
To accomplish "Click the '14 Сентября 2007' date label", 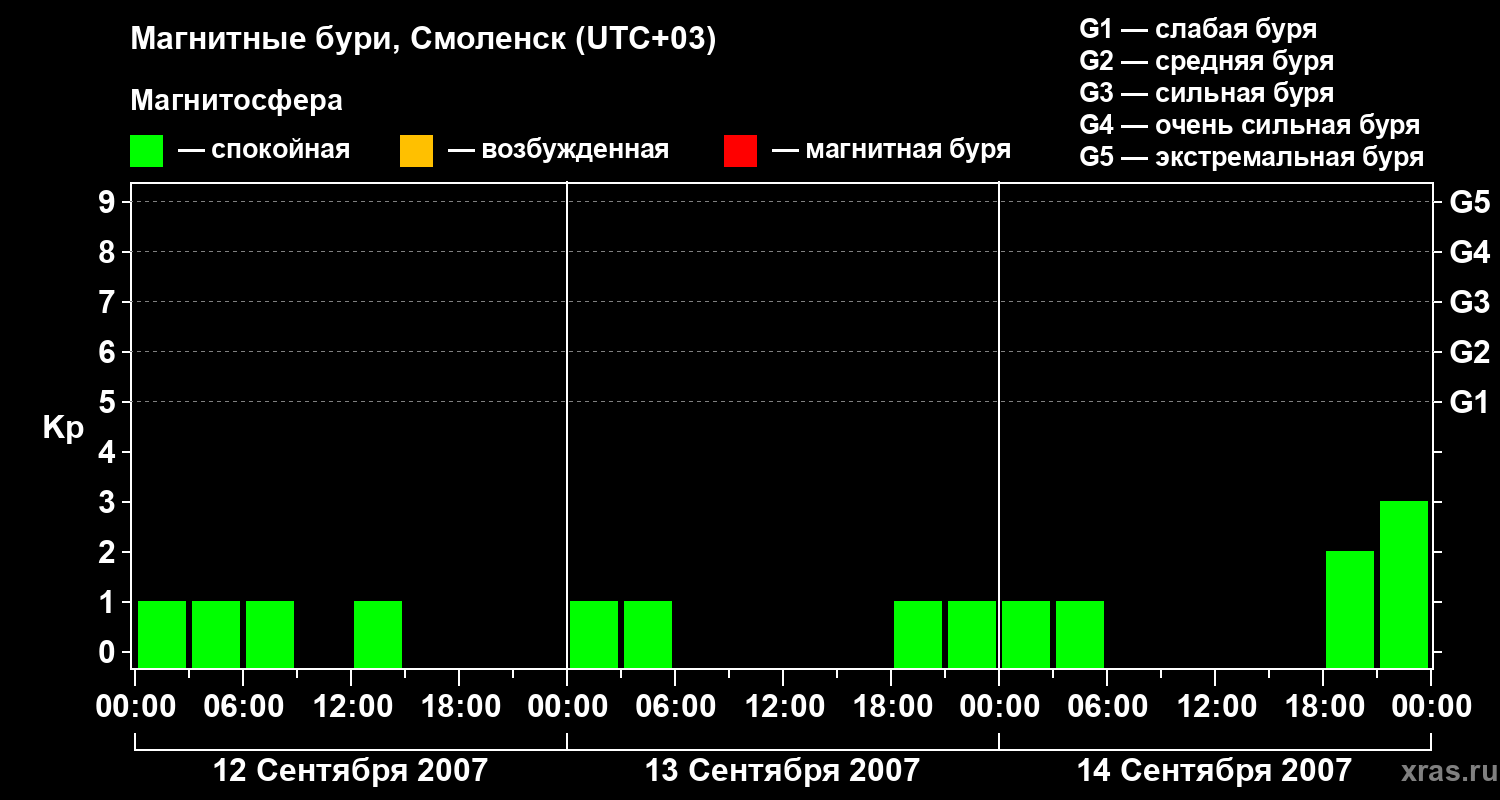I will click(1214, 771).
